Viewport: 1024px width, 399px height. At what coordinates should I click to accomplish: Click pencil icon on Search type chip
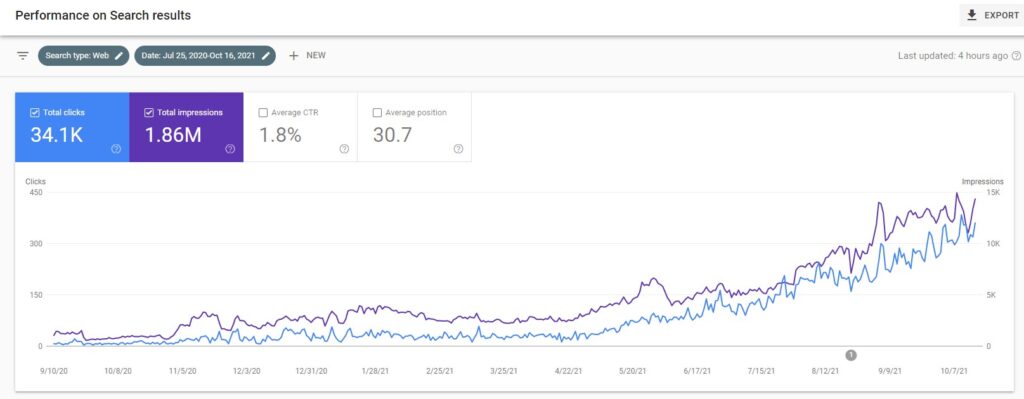(x=119, y=56)
